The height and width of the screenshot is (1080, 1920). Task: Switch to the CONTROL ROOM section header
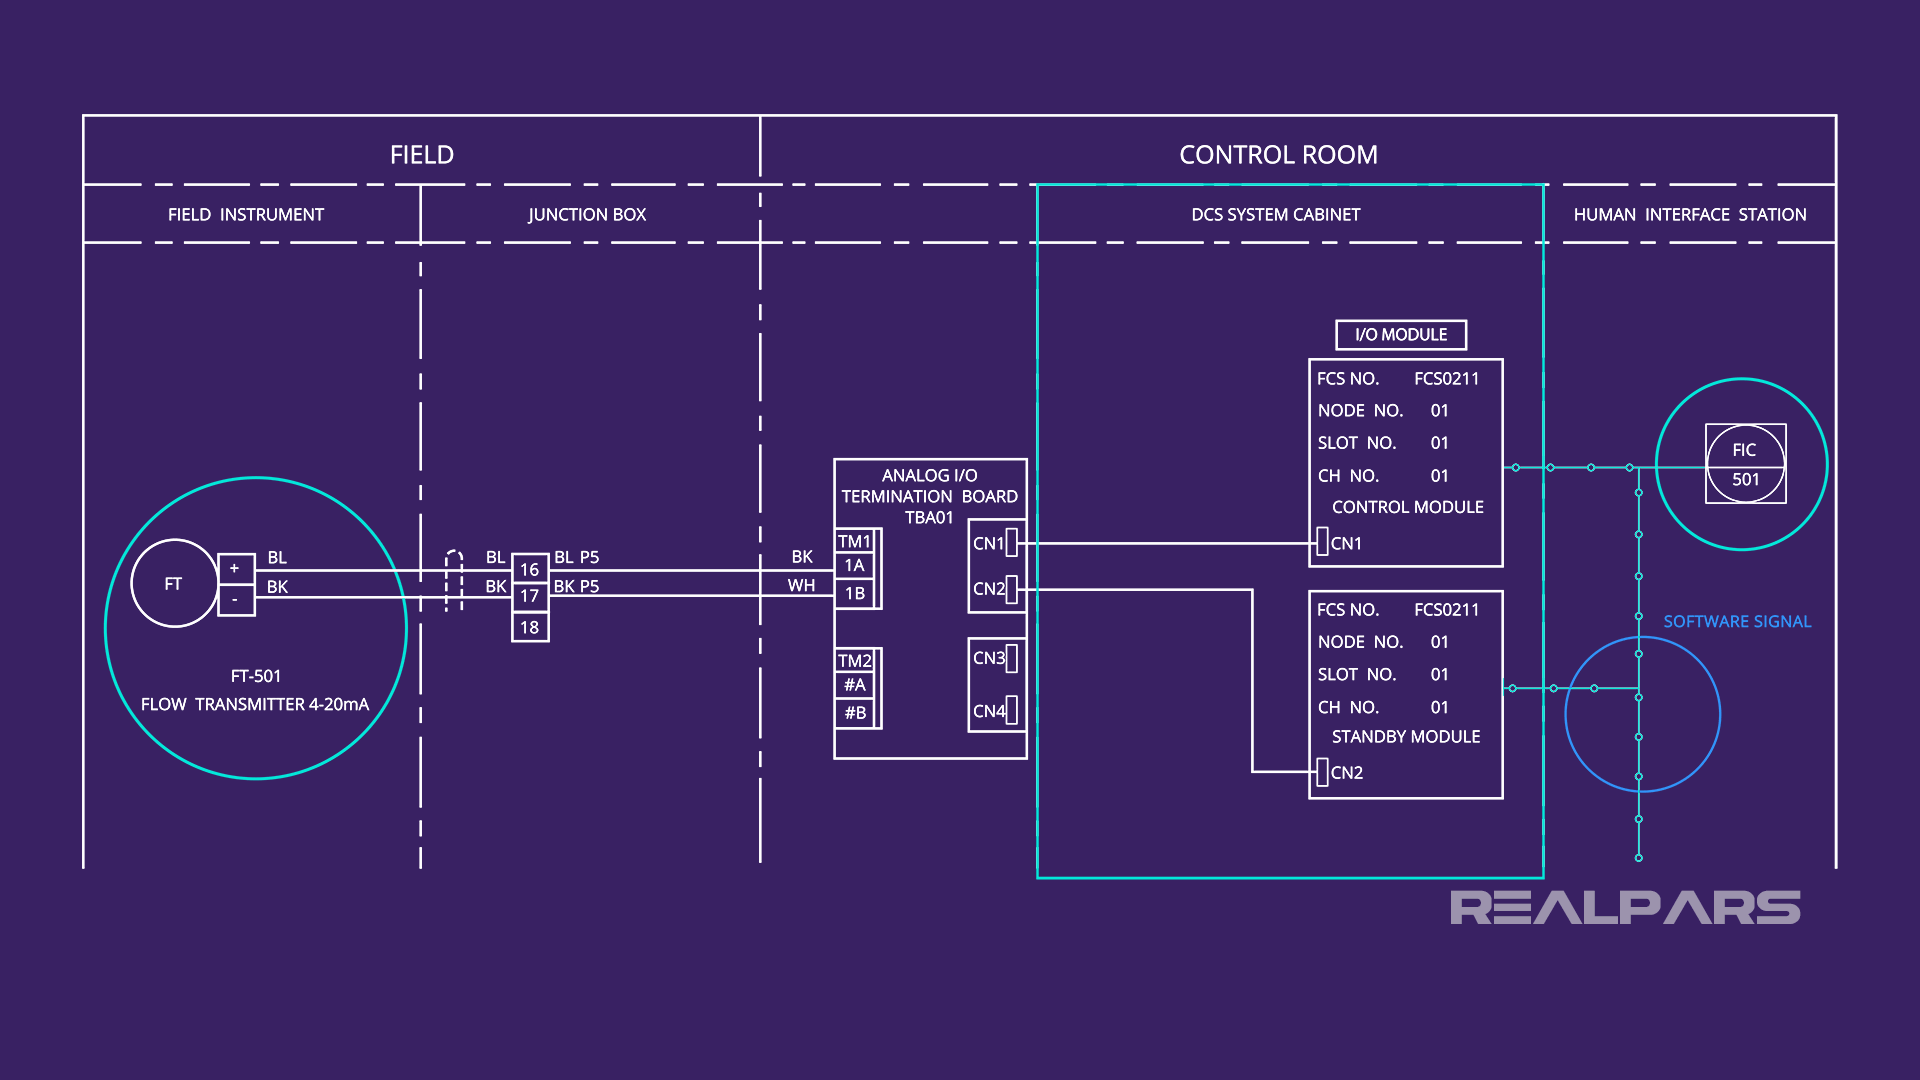point(1279,154)
